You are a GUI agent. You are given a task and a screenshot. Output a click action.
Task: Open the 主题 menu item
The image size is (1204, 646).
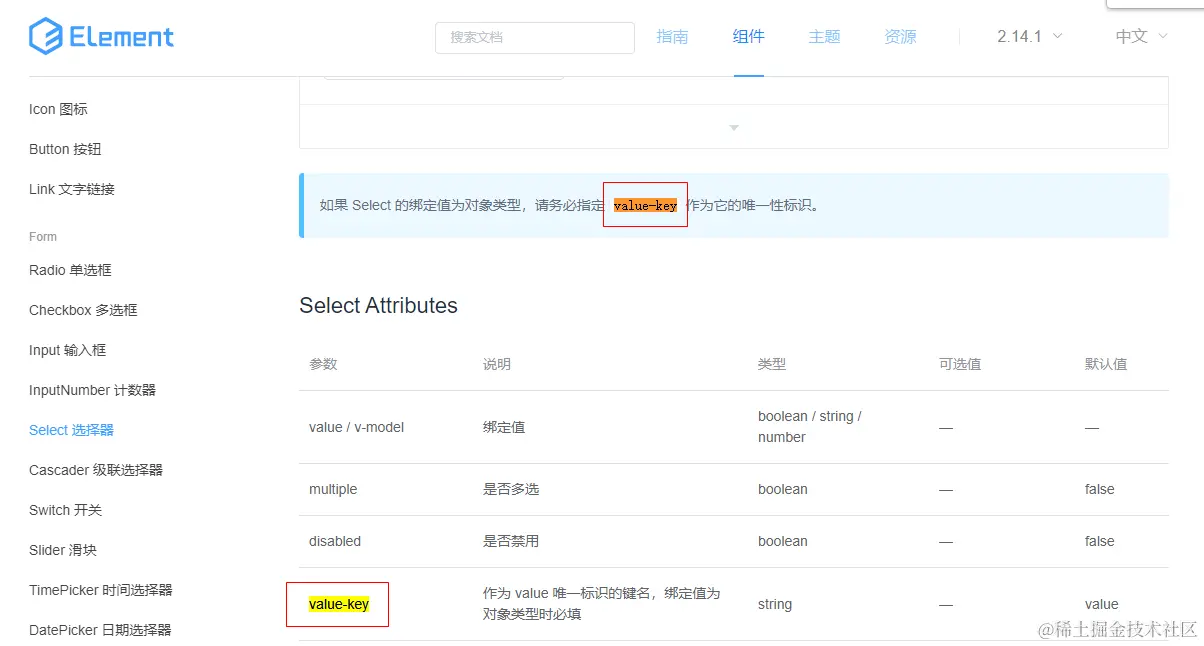coord(823,36)
